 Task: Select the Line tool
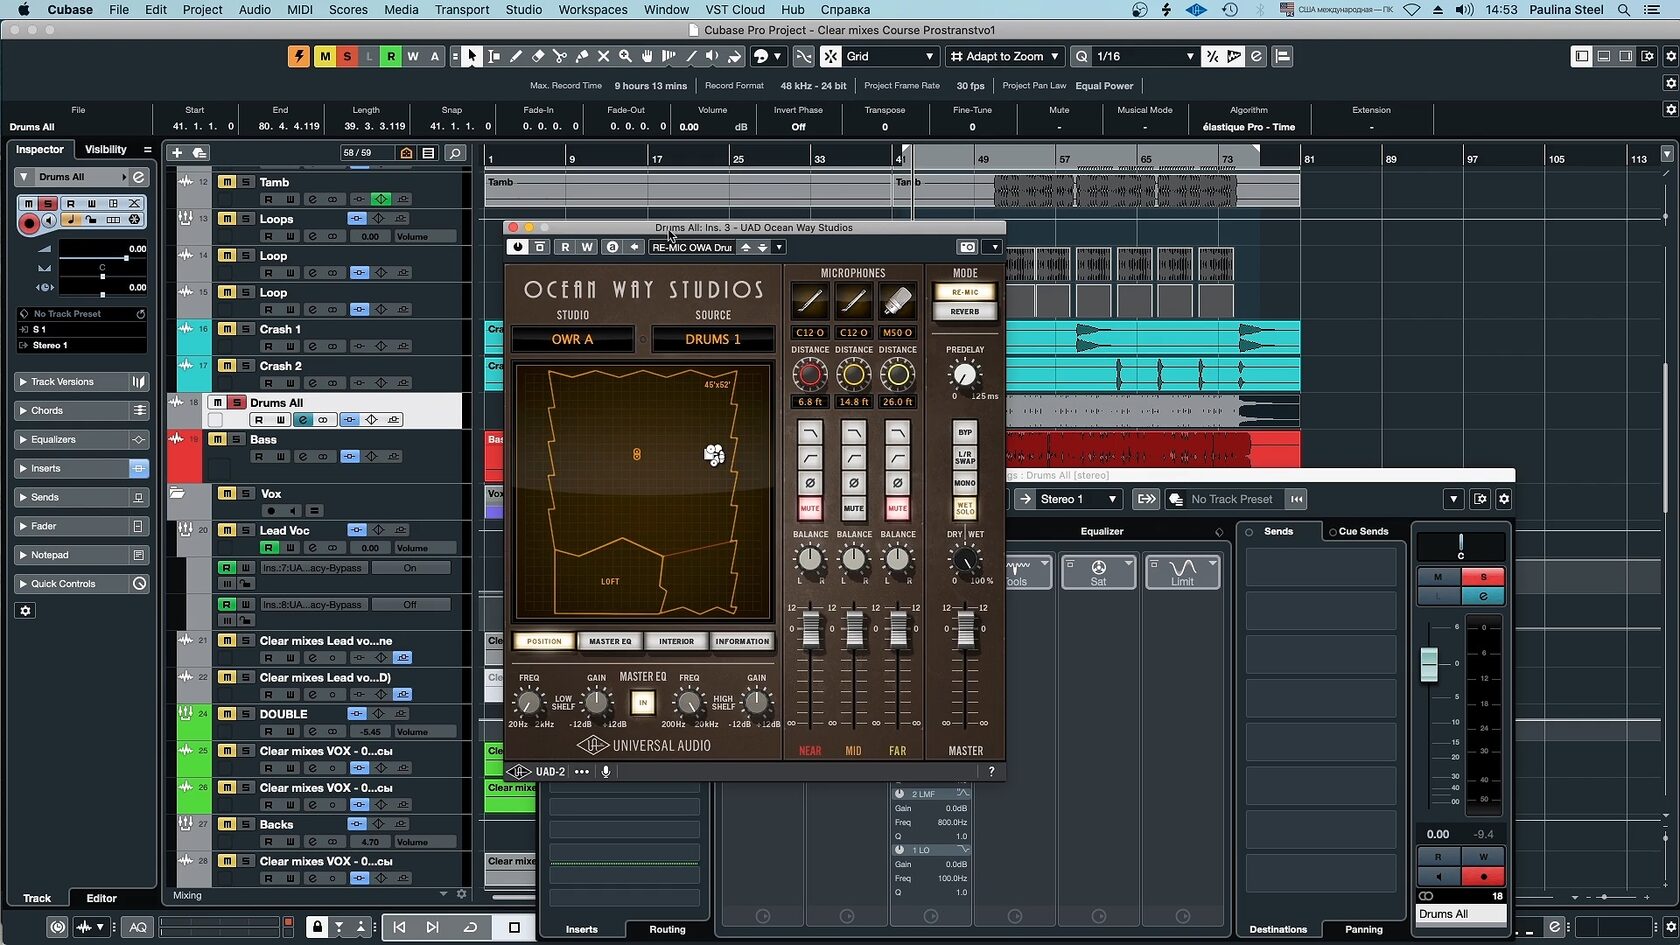[x=691, y=56]
